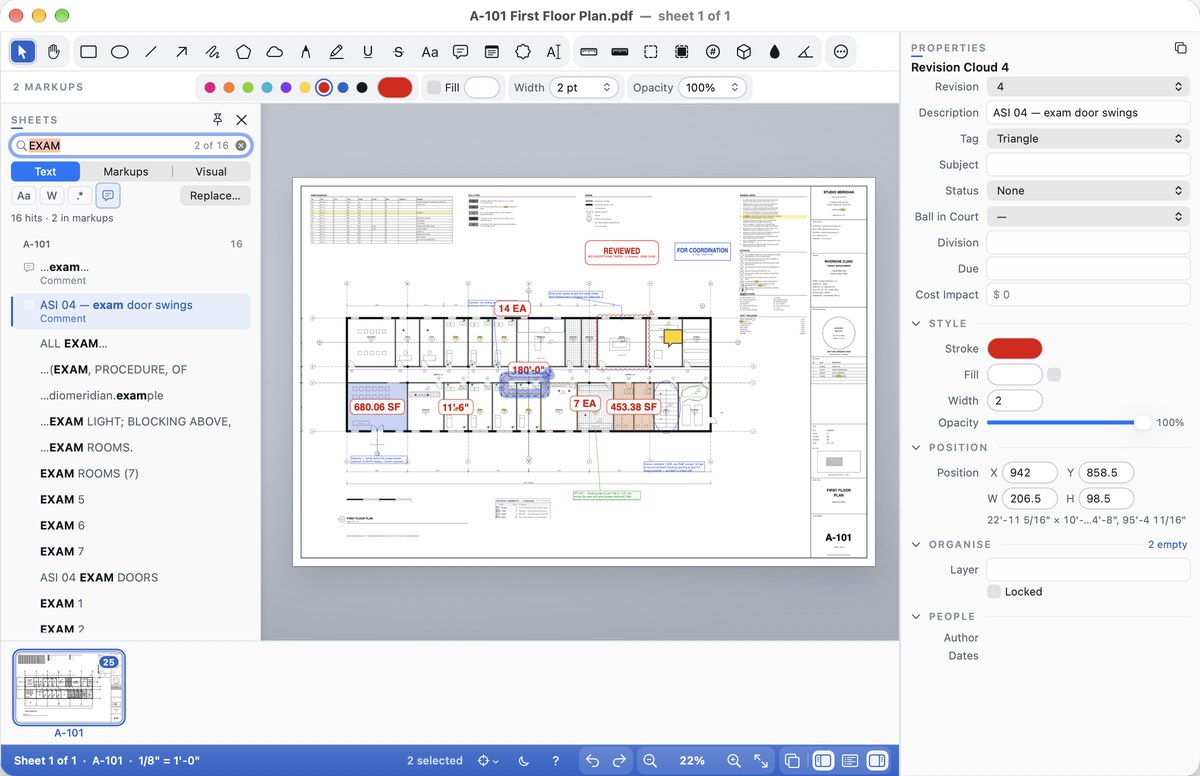Toggle the search-in-comments option
The width and height of the screenshot is (1200, 776).
pos(108,196)
